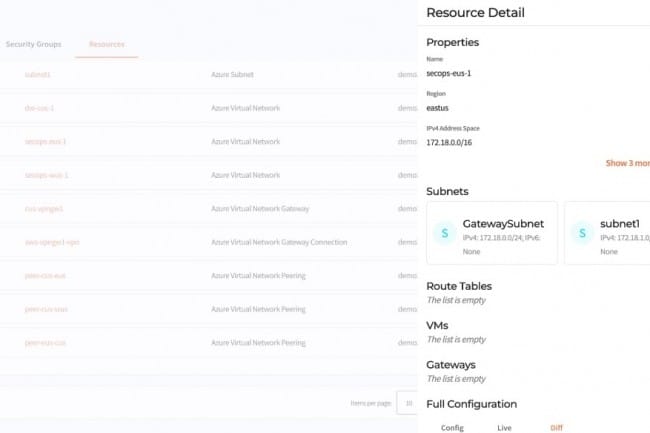Select the Resources tab
The width and height of the screenshot is (650, 433).
106,45
